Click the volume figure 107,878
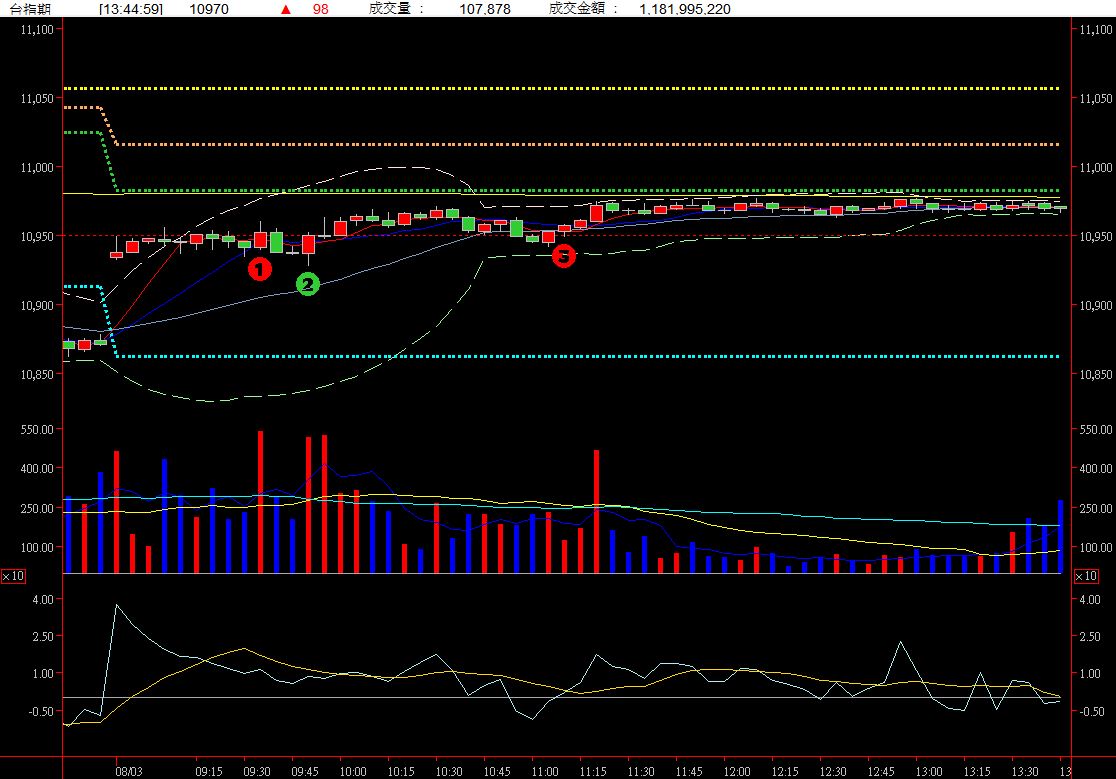The image size is (1116, 779). coord(485,9)
